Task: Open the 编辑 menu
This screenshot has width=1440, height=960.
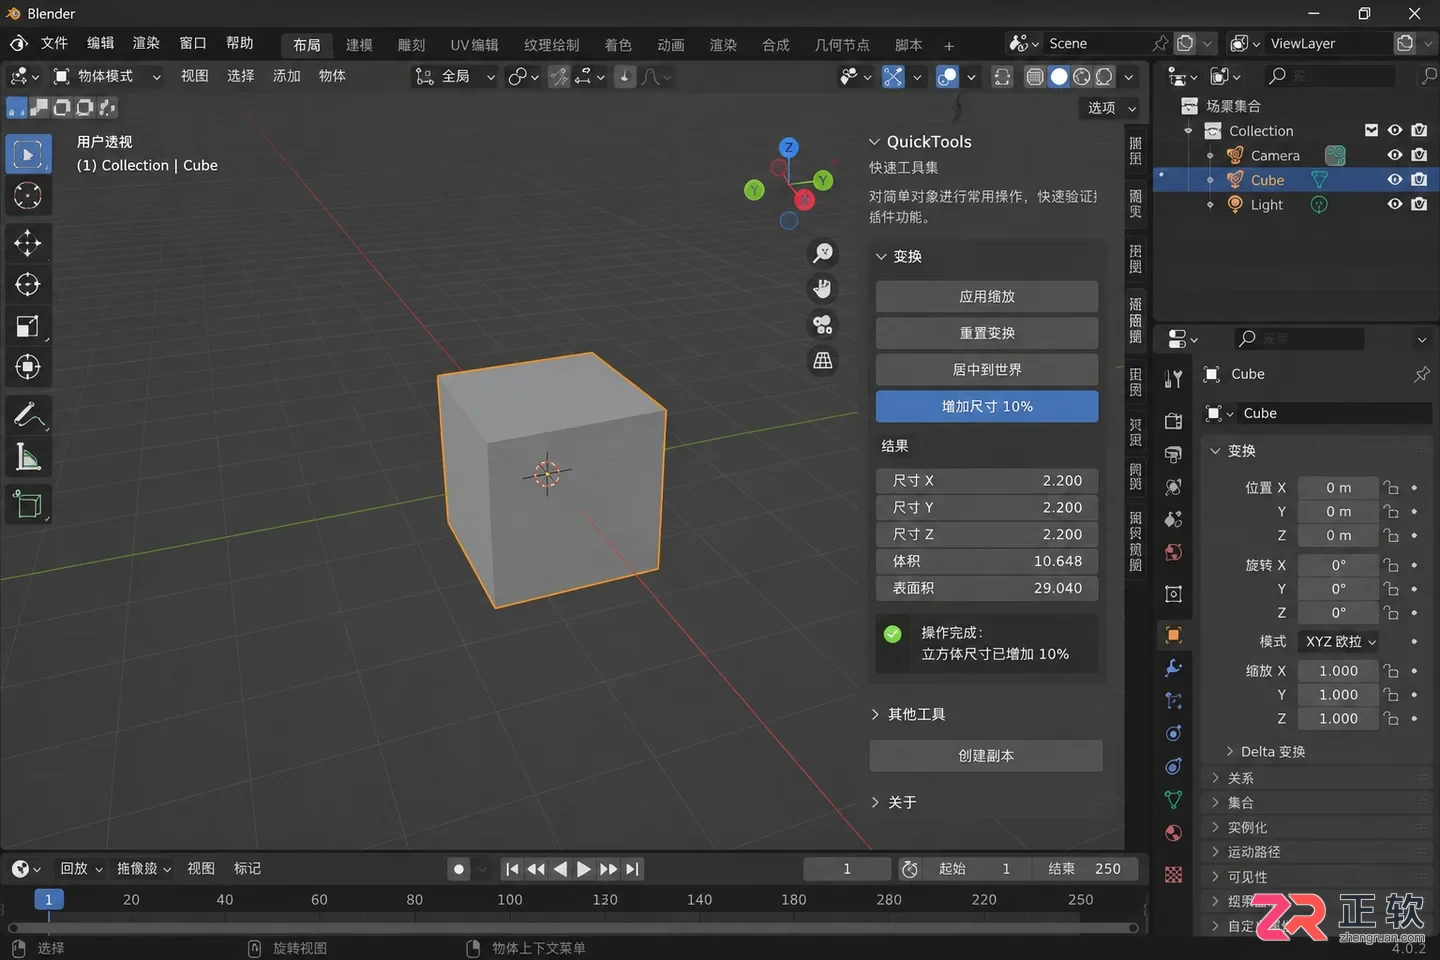Action: point(100,43)
